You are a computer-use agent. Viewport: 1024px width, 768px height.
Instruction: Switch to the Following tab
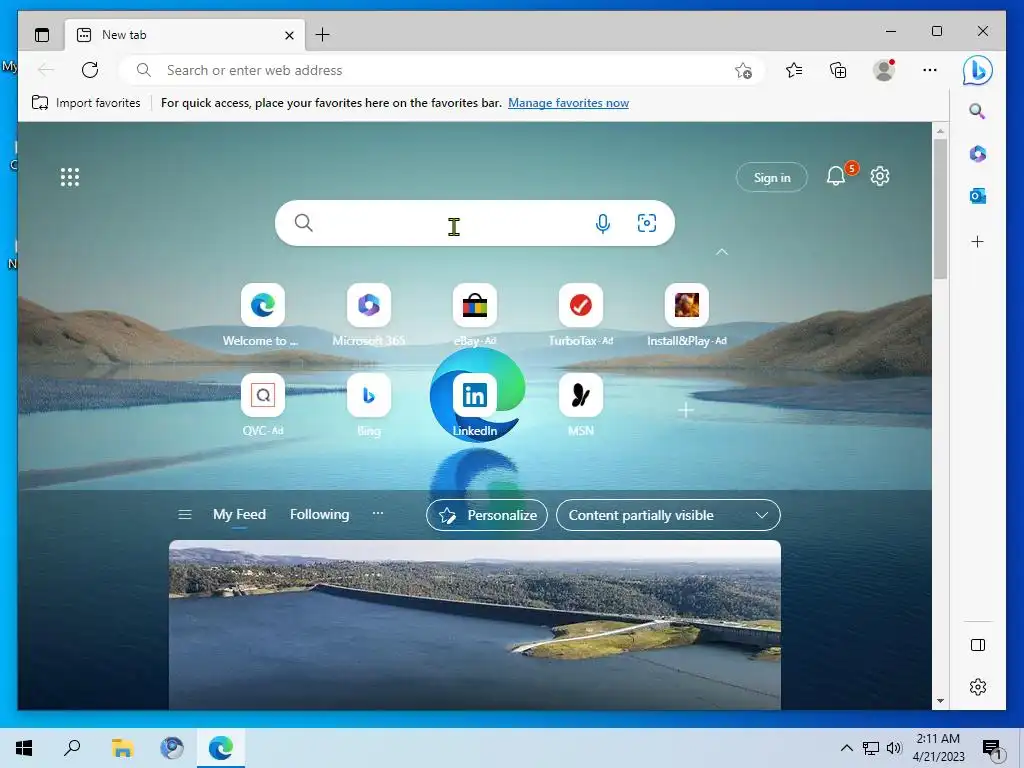[x=319, y=515]
